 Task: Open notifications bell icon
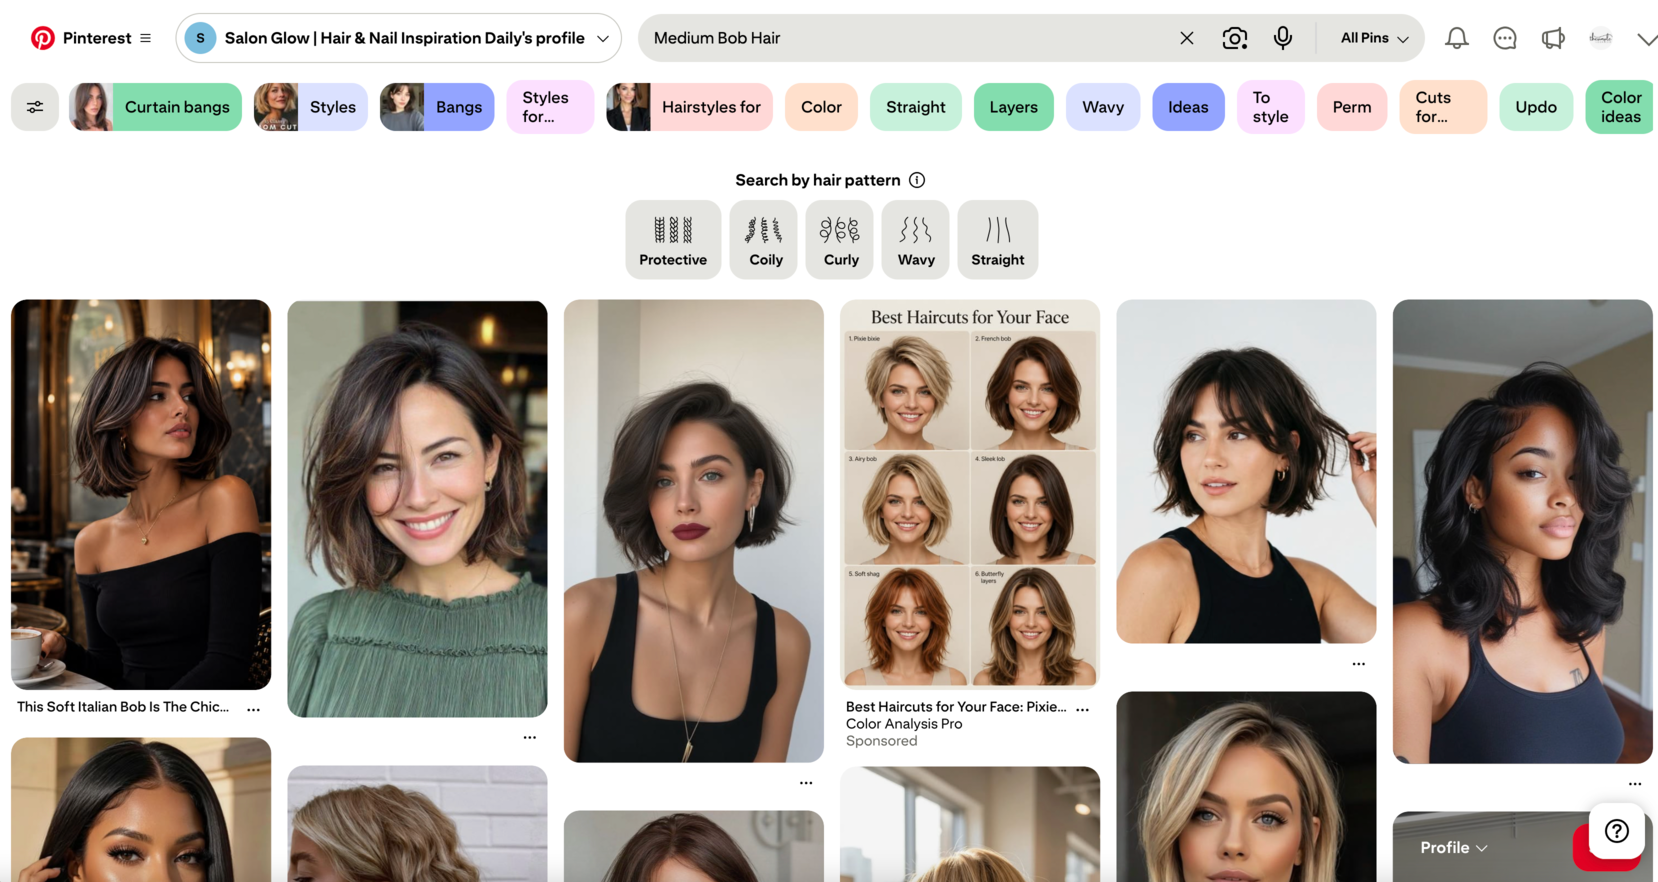coord(1457,38)
